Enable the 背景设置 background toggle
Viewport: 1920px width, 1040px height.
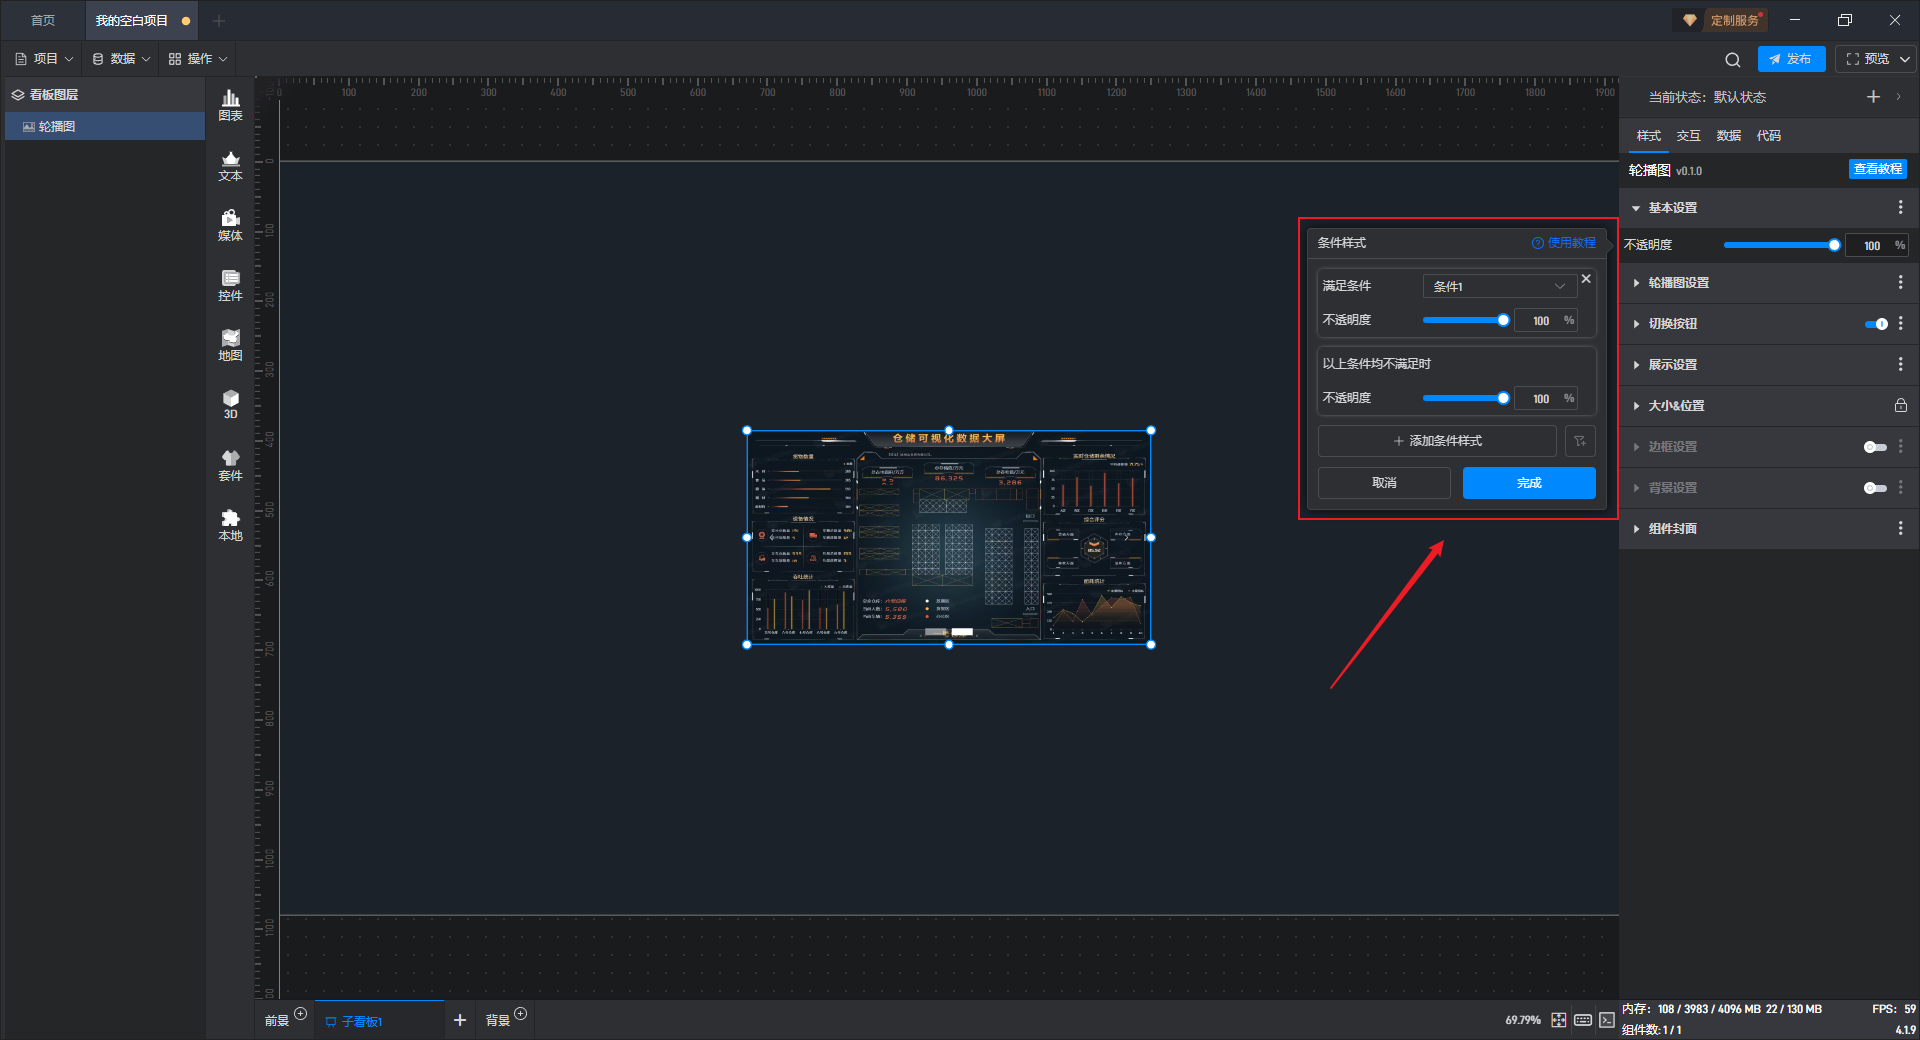(1875, 488)
